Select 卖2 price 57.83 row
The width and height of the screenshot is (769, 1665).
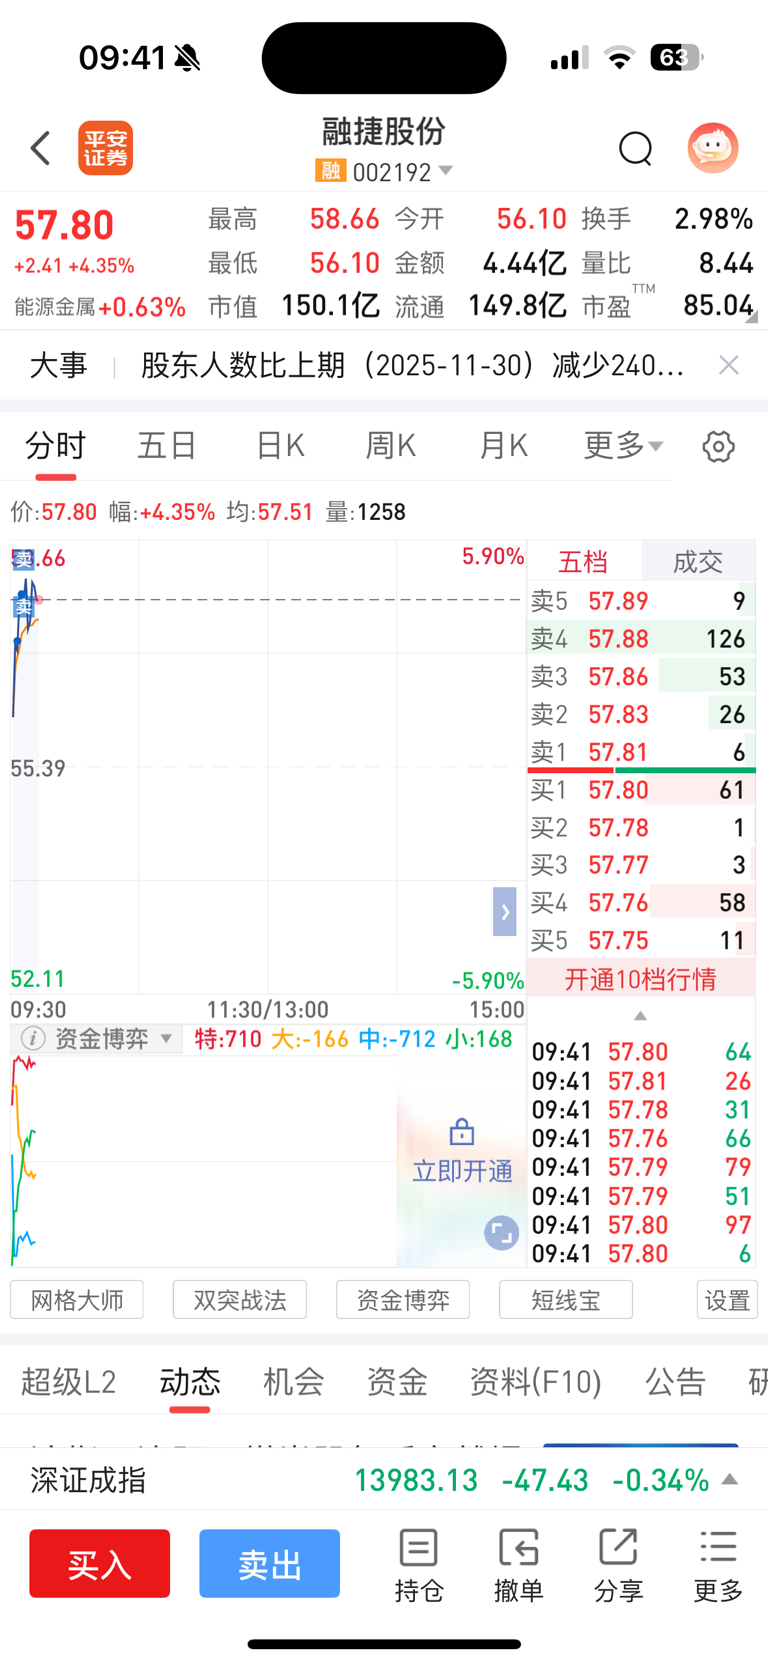[641, 715]
